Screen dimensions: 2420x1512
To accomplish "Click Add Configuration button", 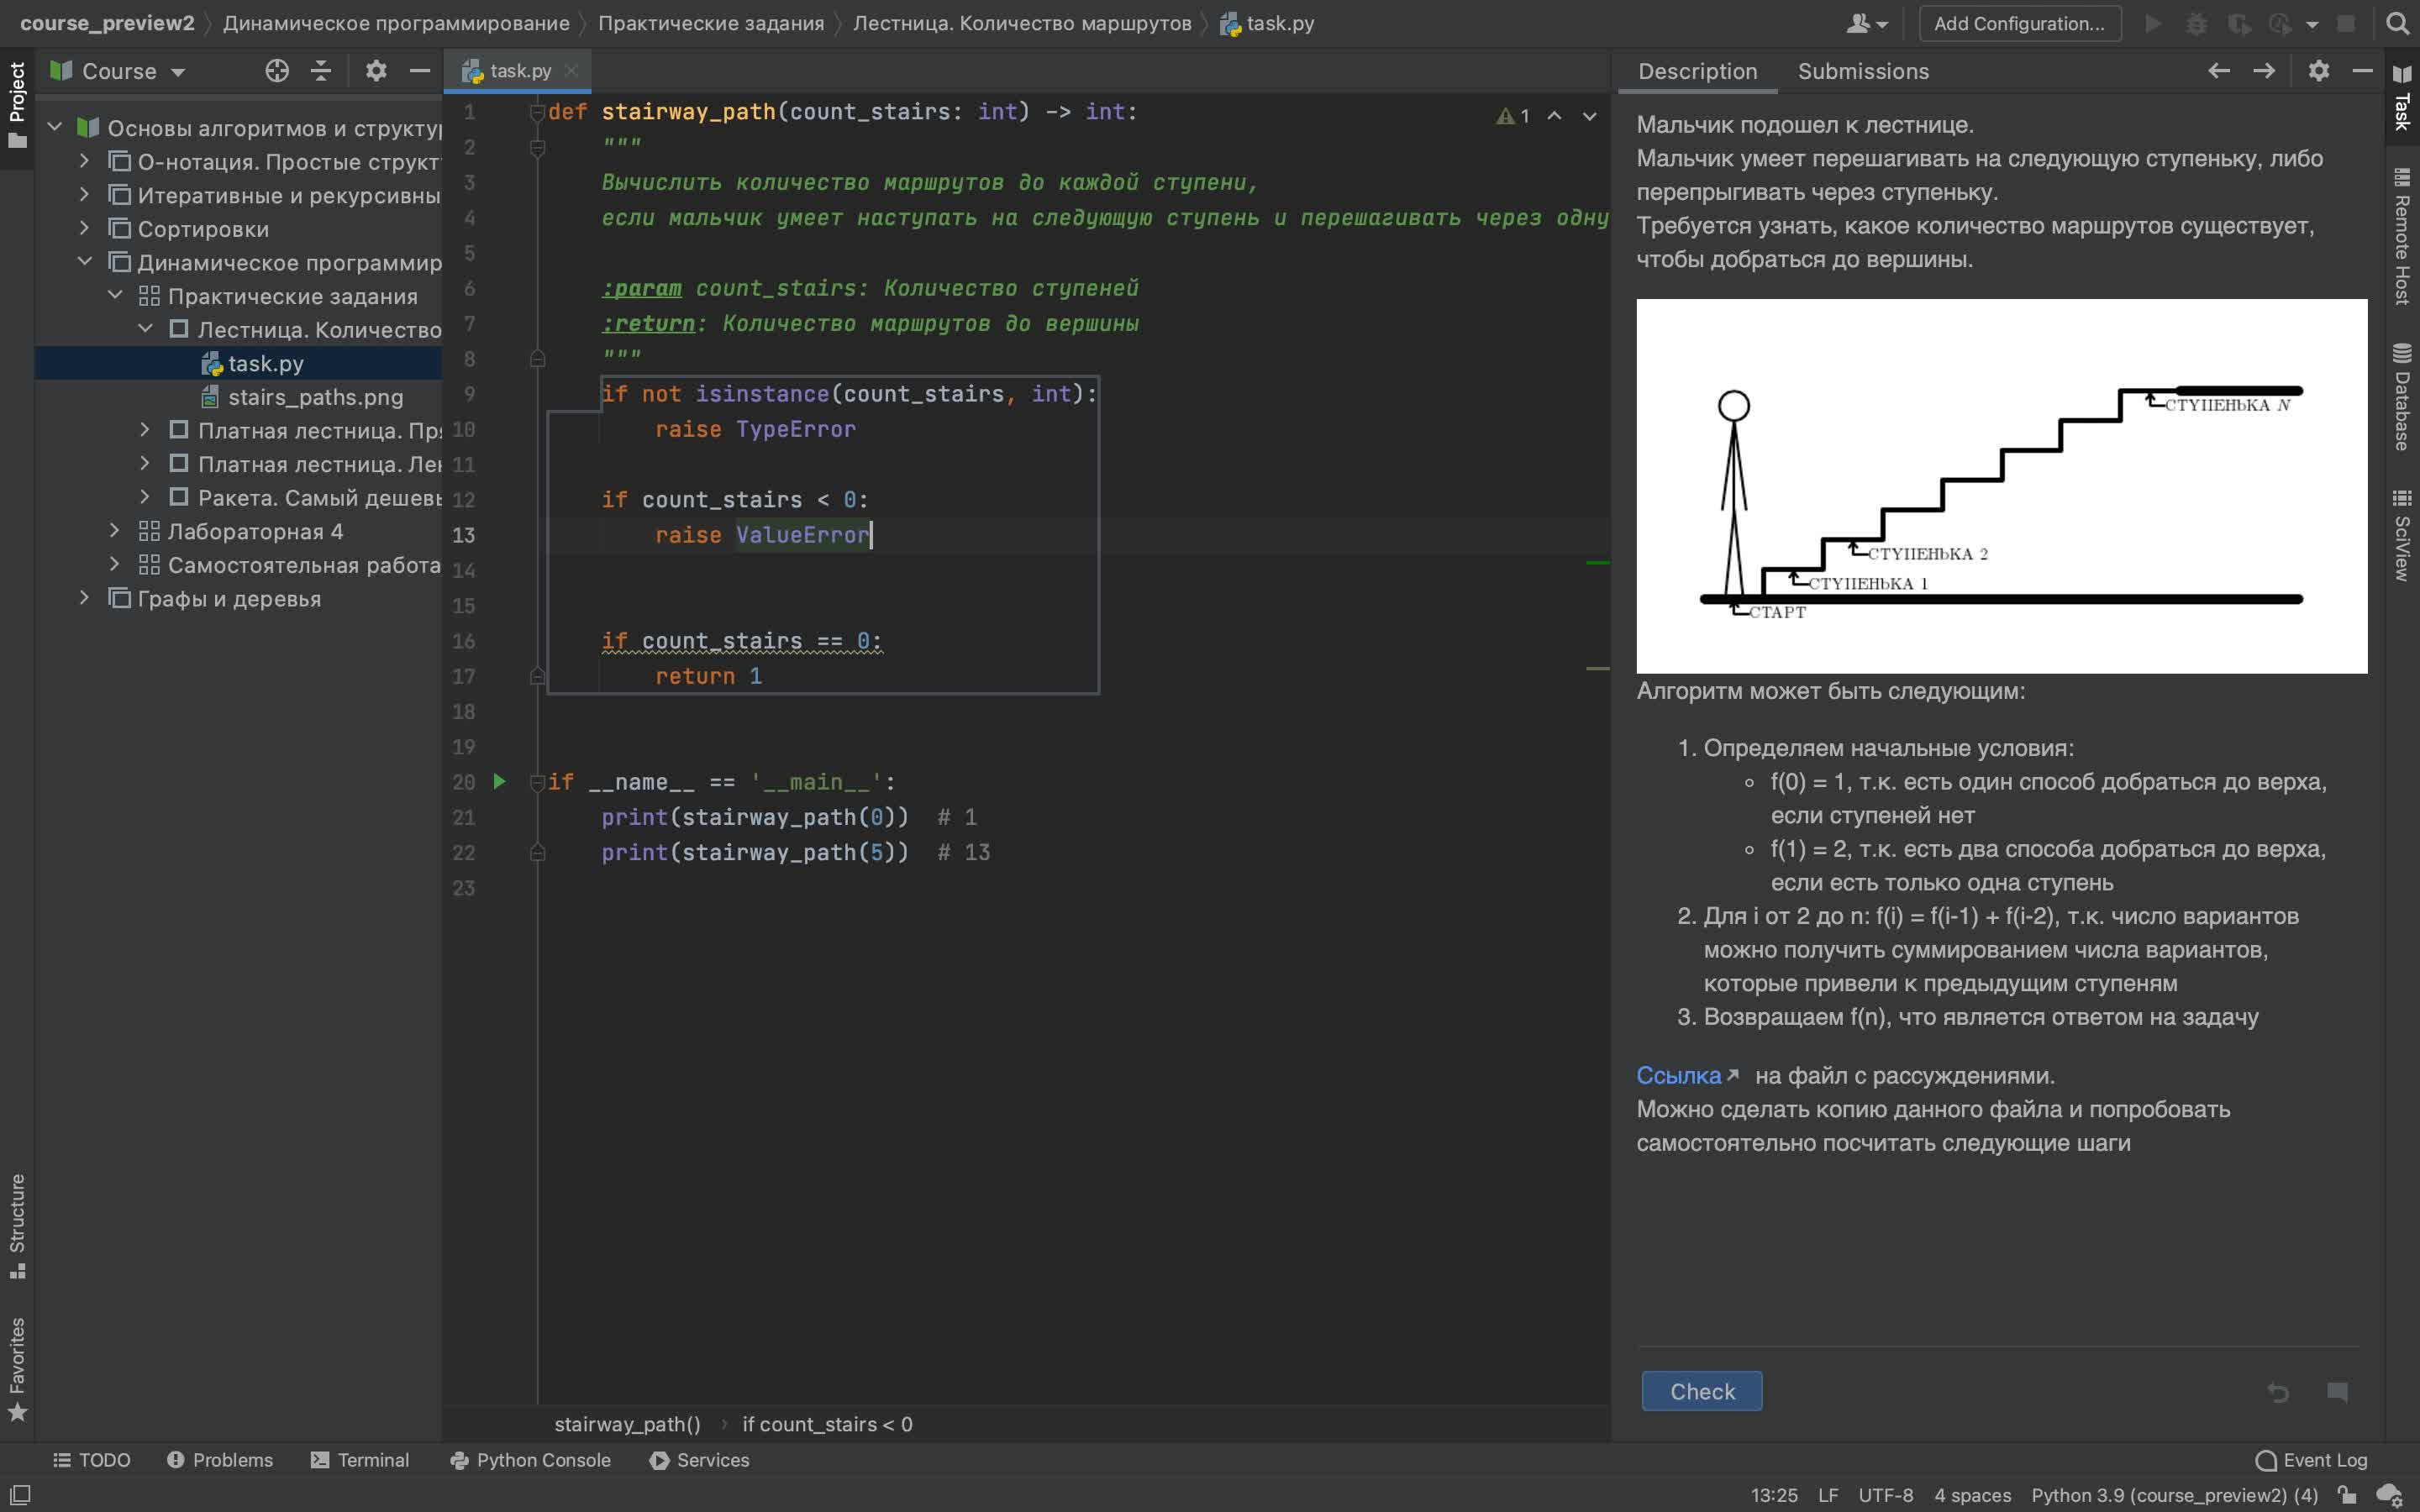I will tap(2019, 23).
